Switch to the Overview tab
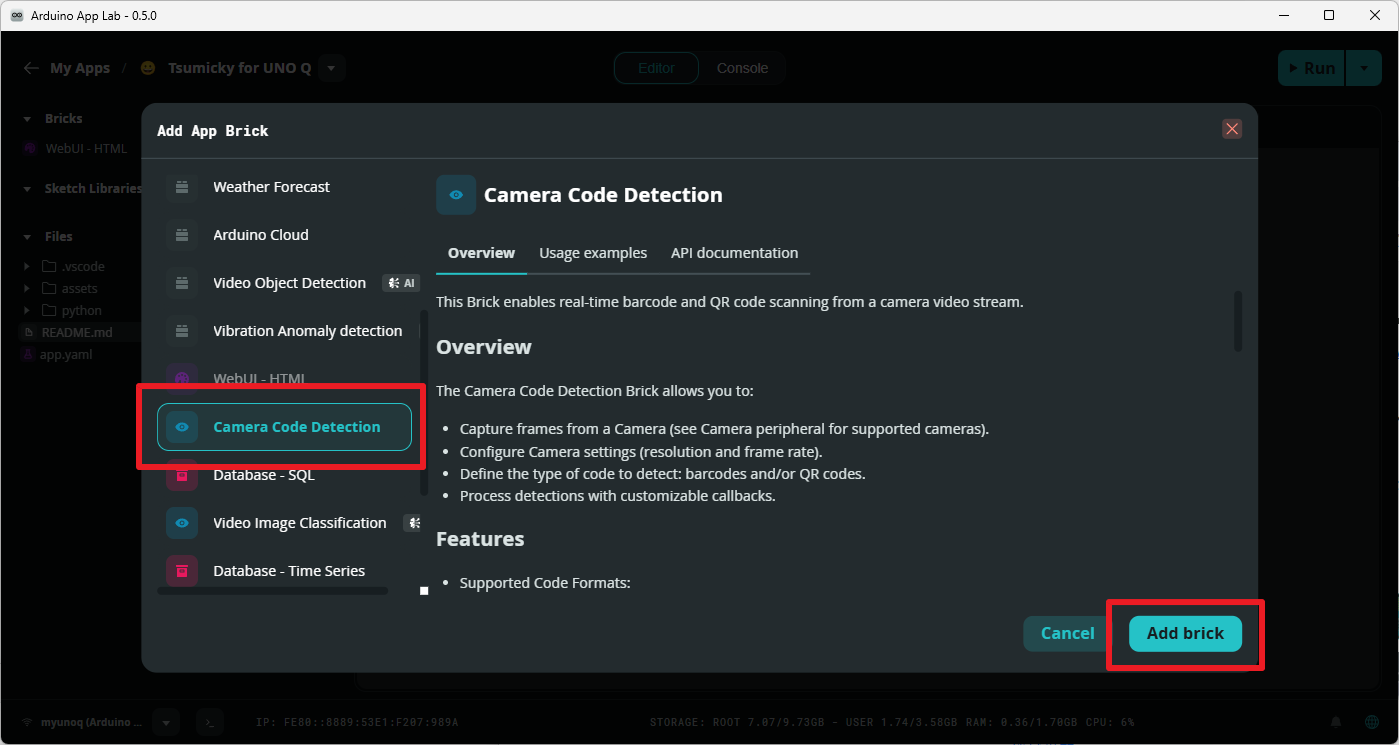Viewport: 1399px width, 745px height. [x=481, y=253]
